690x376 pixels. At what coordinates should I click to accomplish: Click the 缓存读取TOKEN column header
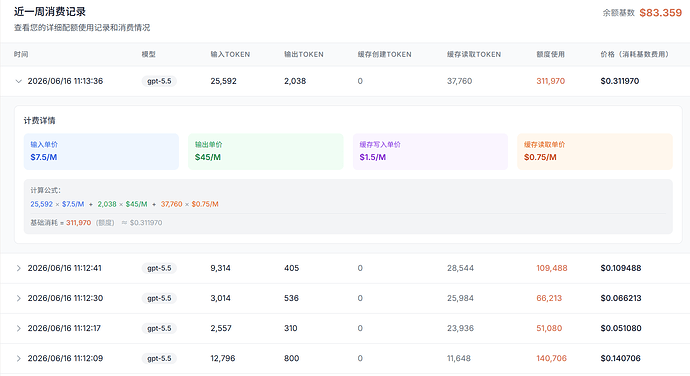pos(474,54)
